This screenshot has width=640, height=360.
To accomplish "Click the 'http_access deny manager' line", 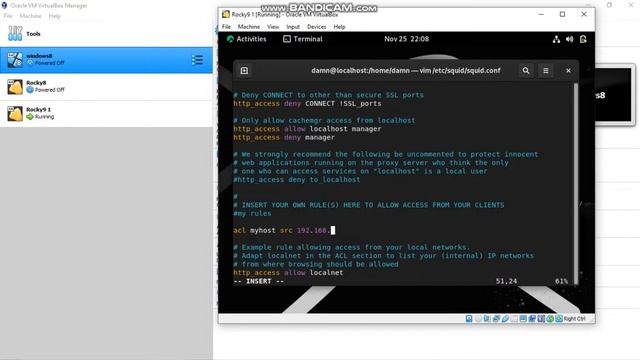I will pyautogui.click(x=284, y=138).
